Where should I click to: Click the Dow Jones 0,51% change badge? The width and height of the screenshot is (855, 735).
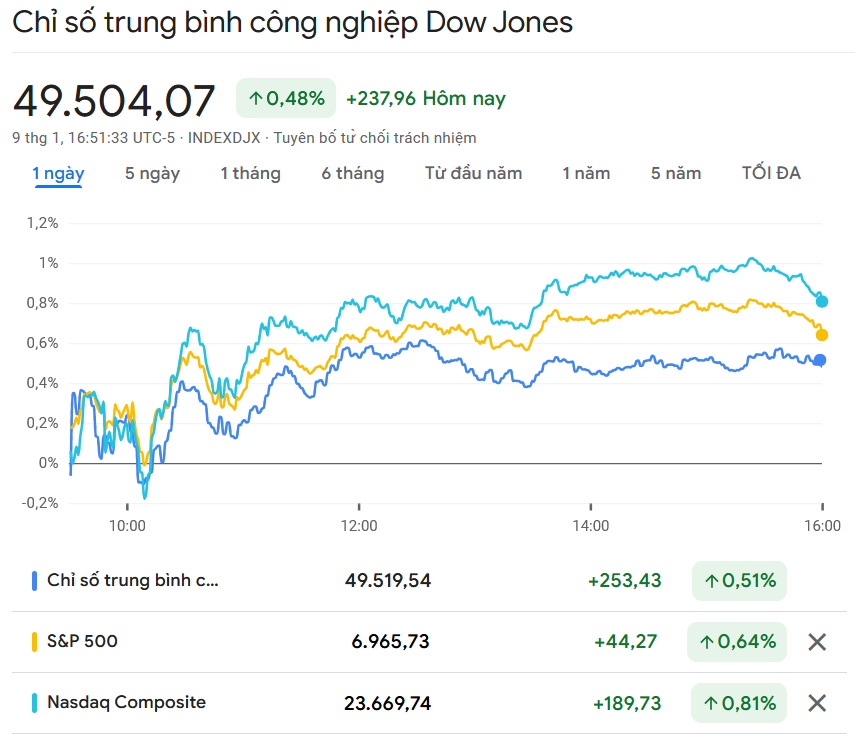coord(739,581)
